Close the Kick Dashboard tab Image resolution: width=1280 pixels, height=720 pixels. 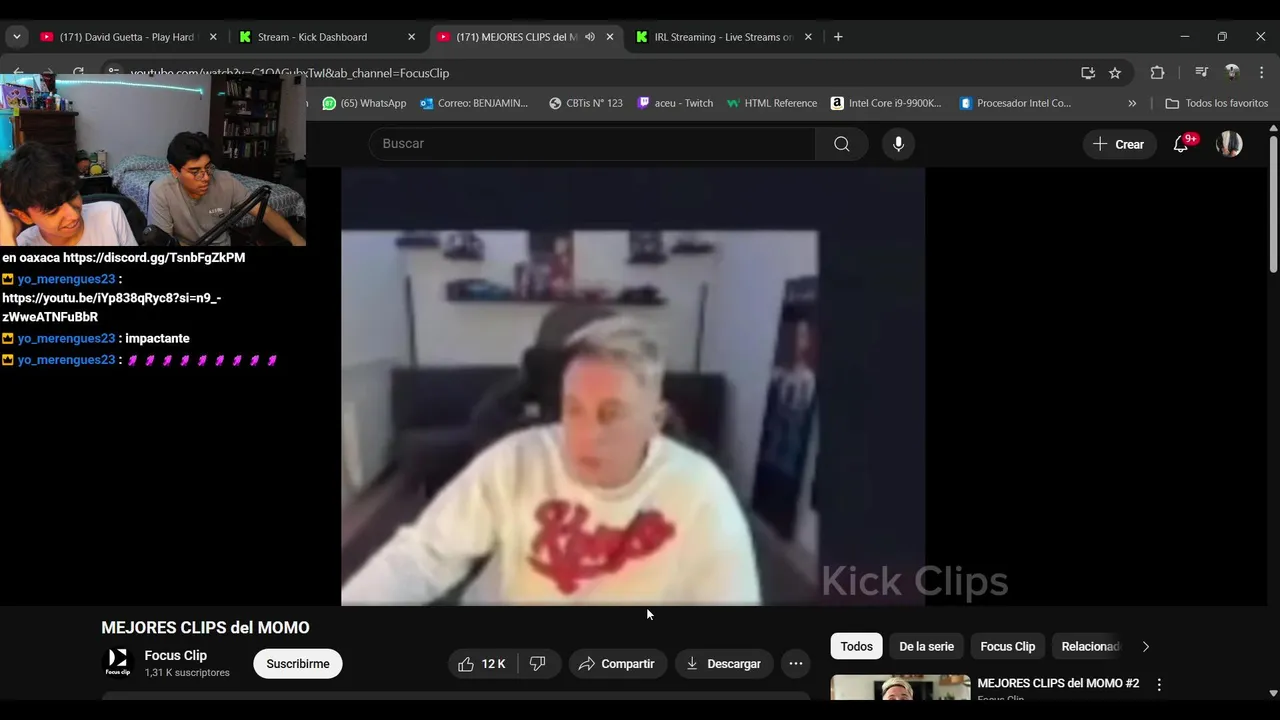click(411, 37)
